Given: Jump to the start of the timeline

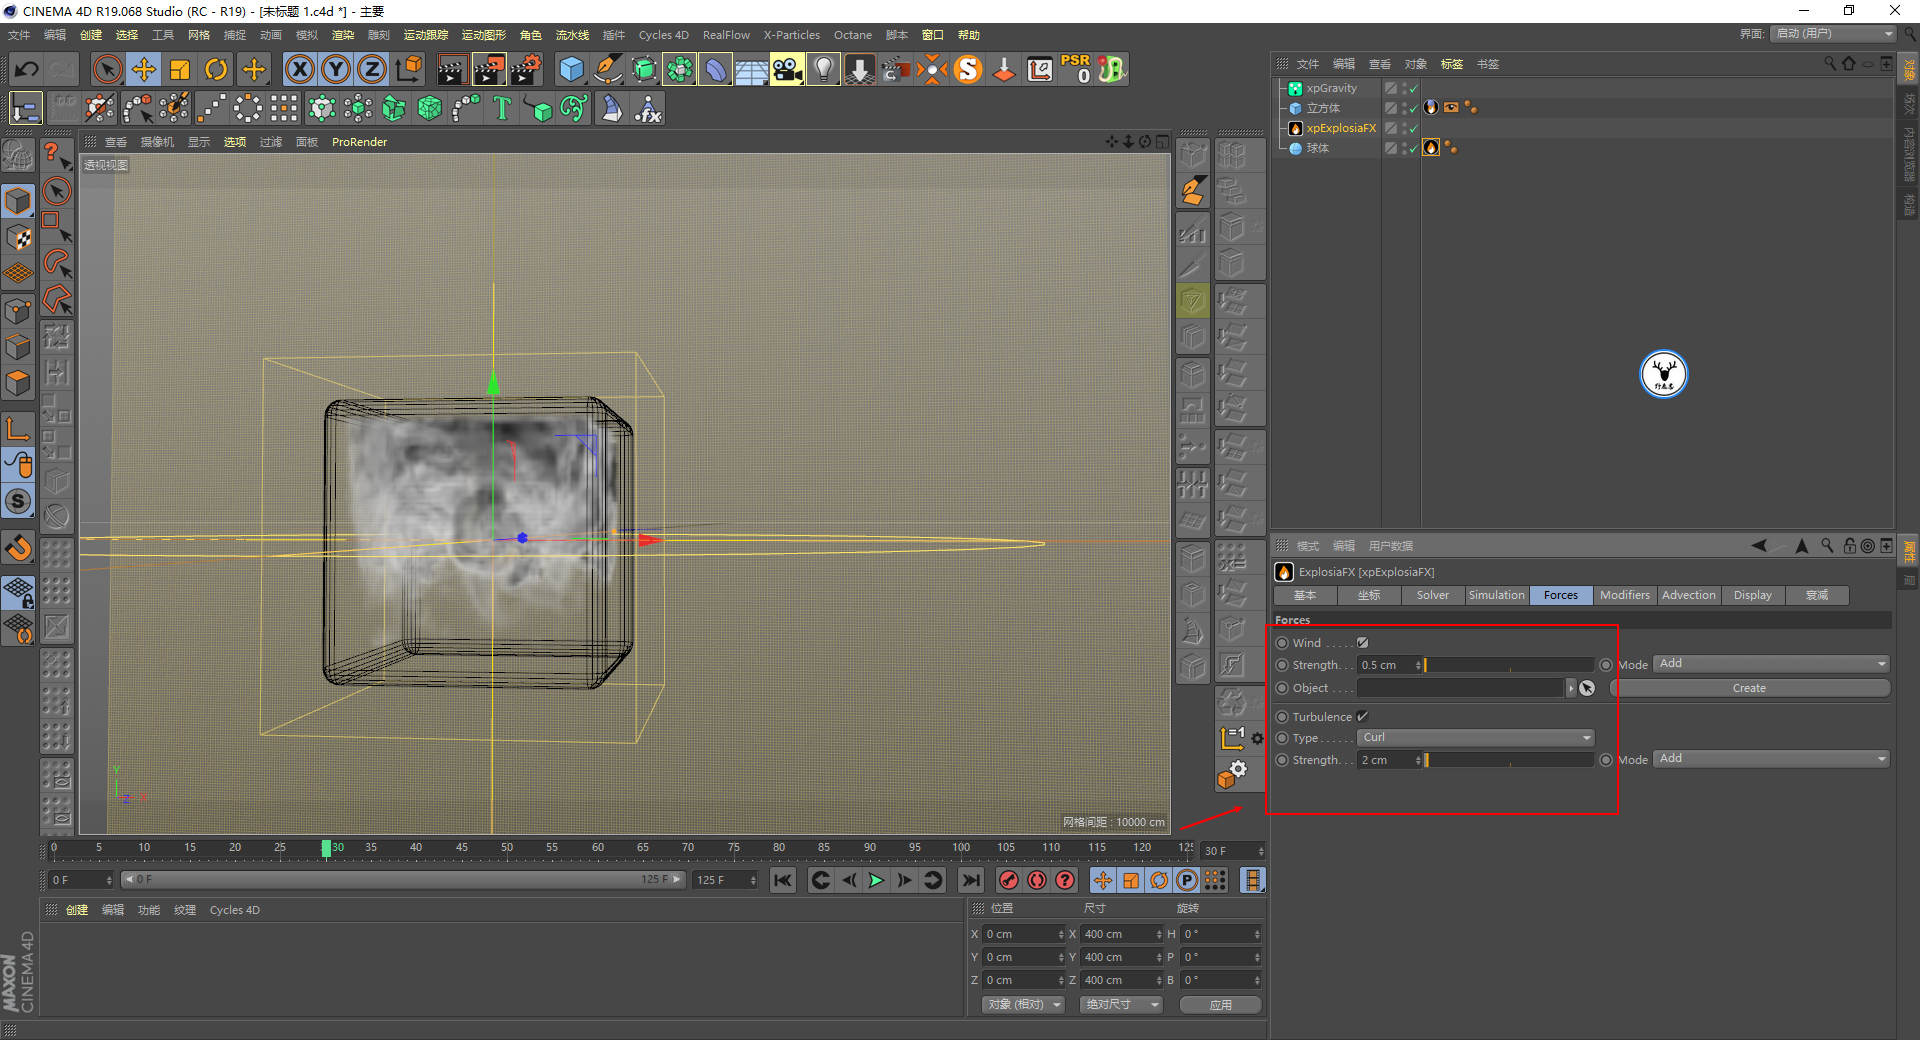Looking at the screenshot, I should (783, 880).
